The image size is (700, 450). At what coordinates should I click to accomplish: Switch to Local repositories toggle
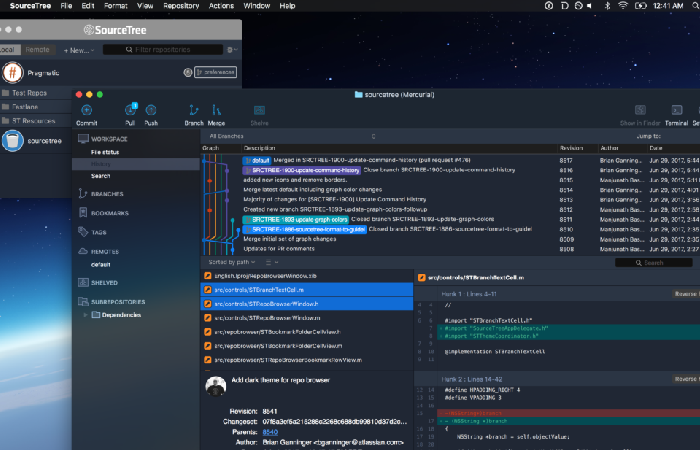coord(9,50)
